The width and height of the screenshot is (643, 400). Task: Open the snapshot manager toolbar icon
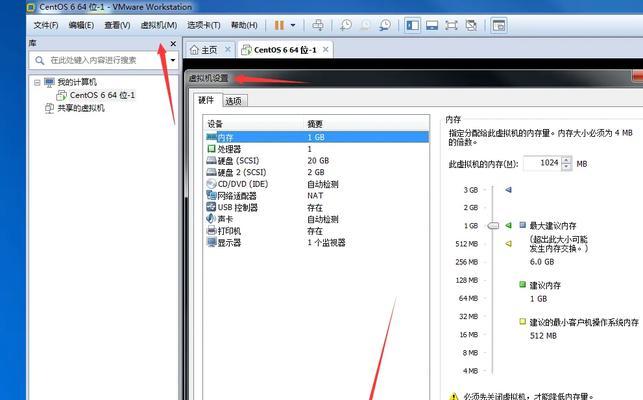pos(385,25)
